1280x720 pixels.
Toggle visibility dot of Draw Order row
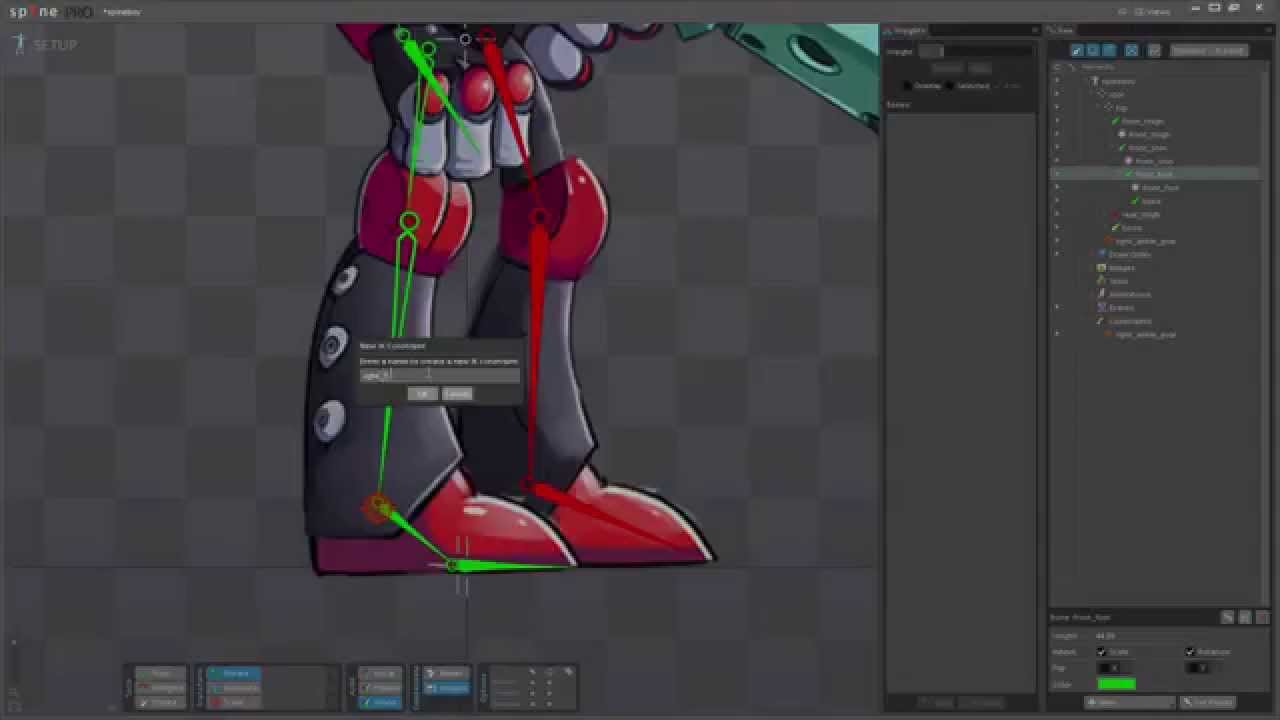(x=1057, y=254)
